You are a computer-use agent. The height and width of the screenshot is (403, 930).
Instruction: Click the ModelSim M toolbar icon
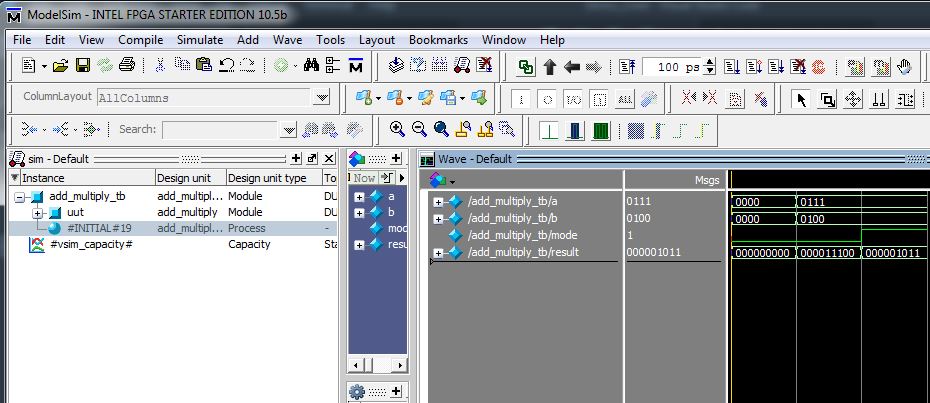pos(355,65)
